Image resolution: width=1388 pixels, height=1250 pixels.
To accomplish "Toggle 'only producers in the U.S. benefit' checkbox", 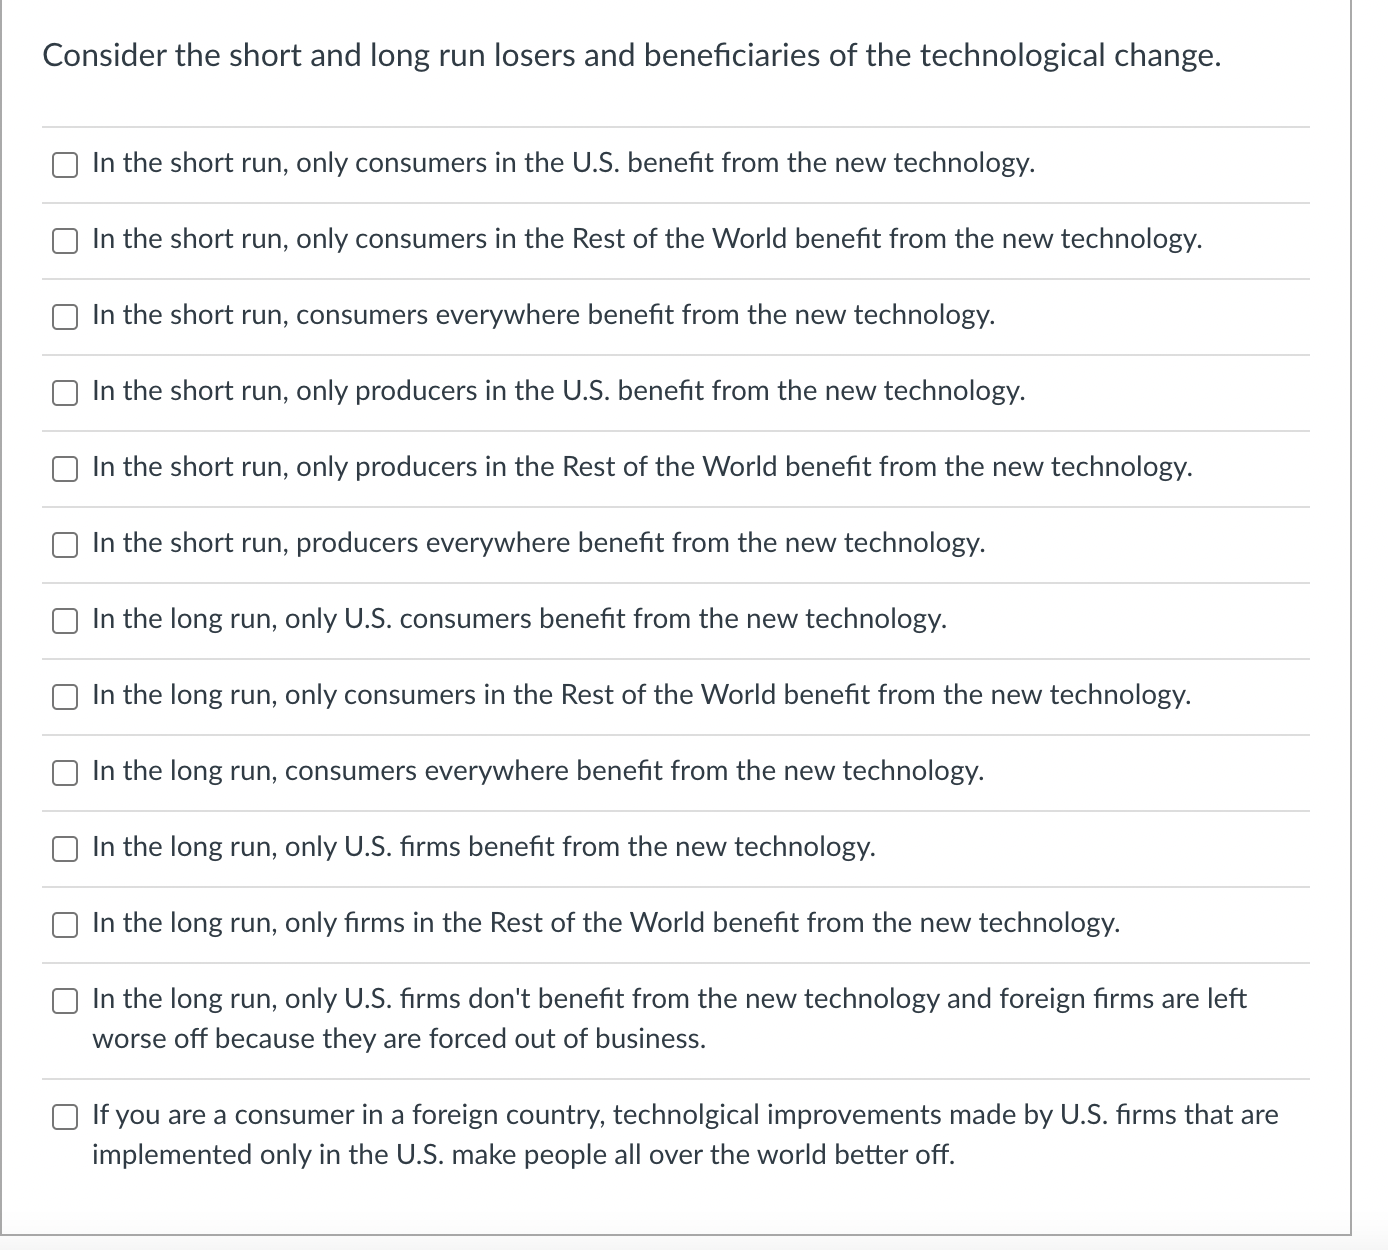I will click(64, 392).
